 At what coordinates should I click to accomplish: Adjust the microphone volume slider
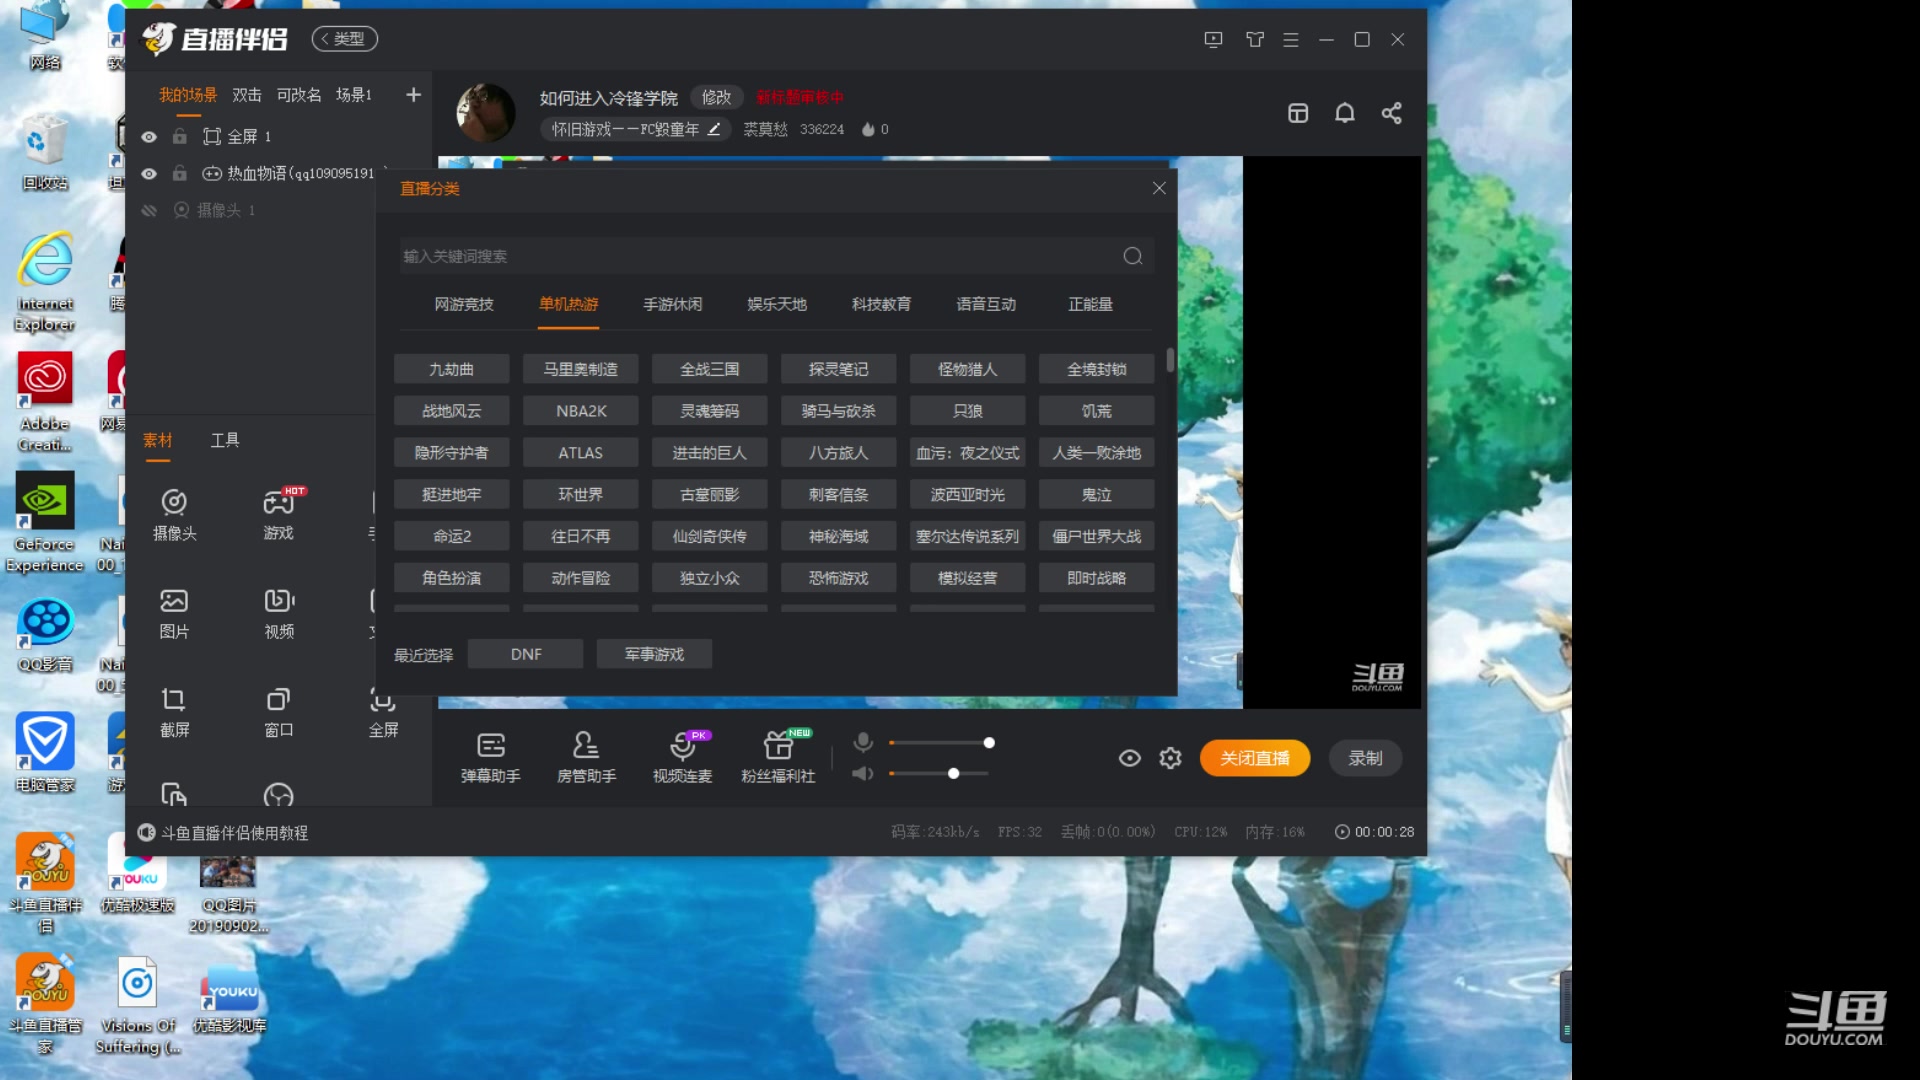[x=940, y=743]
